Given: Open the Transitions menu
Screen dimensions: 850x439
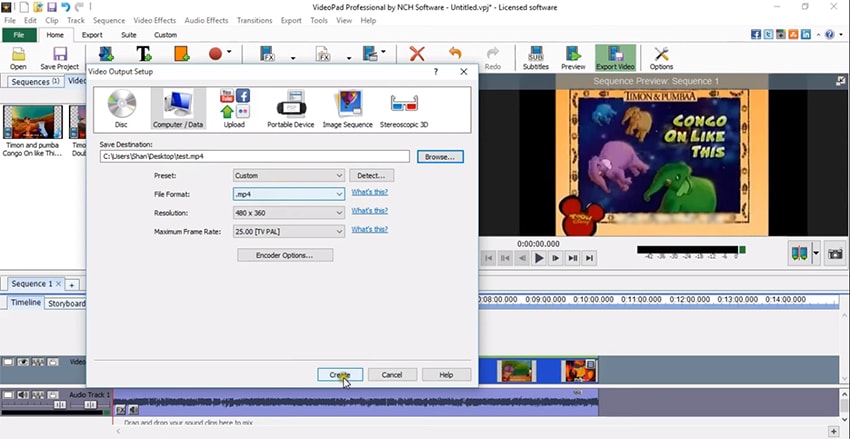Looking at the screenshot, I should (x=254, y=21).
